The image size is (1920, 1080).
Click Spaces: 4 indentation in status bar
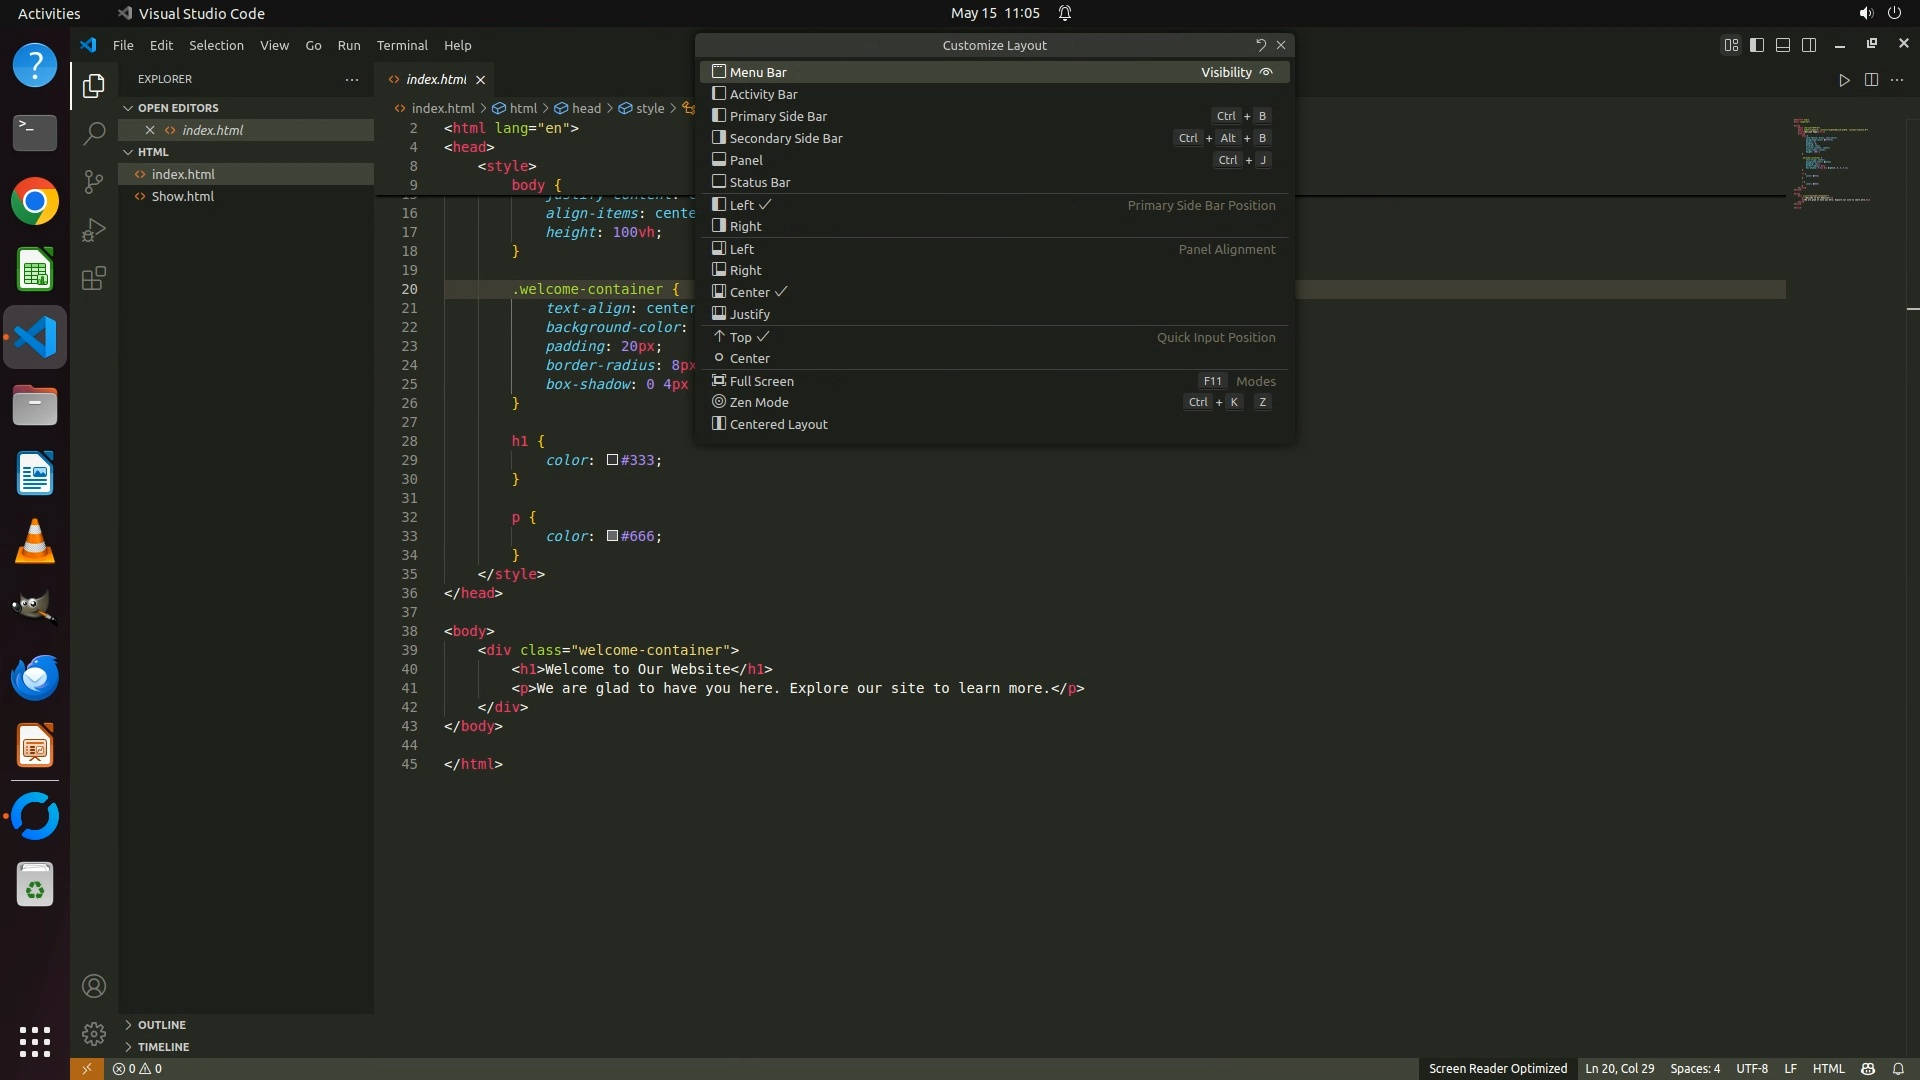[1694, 1068]
